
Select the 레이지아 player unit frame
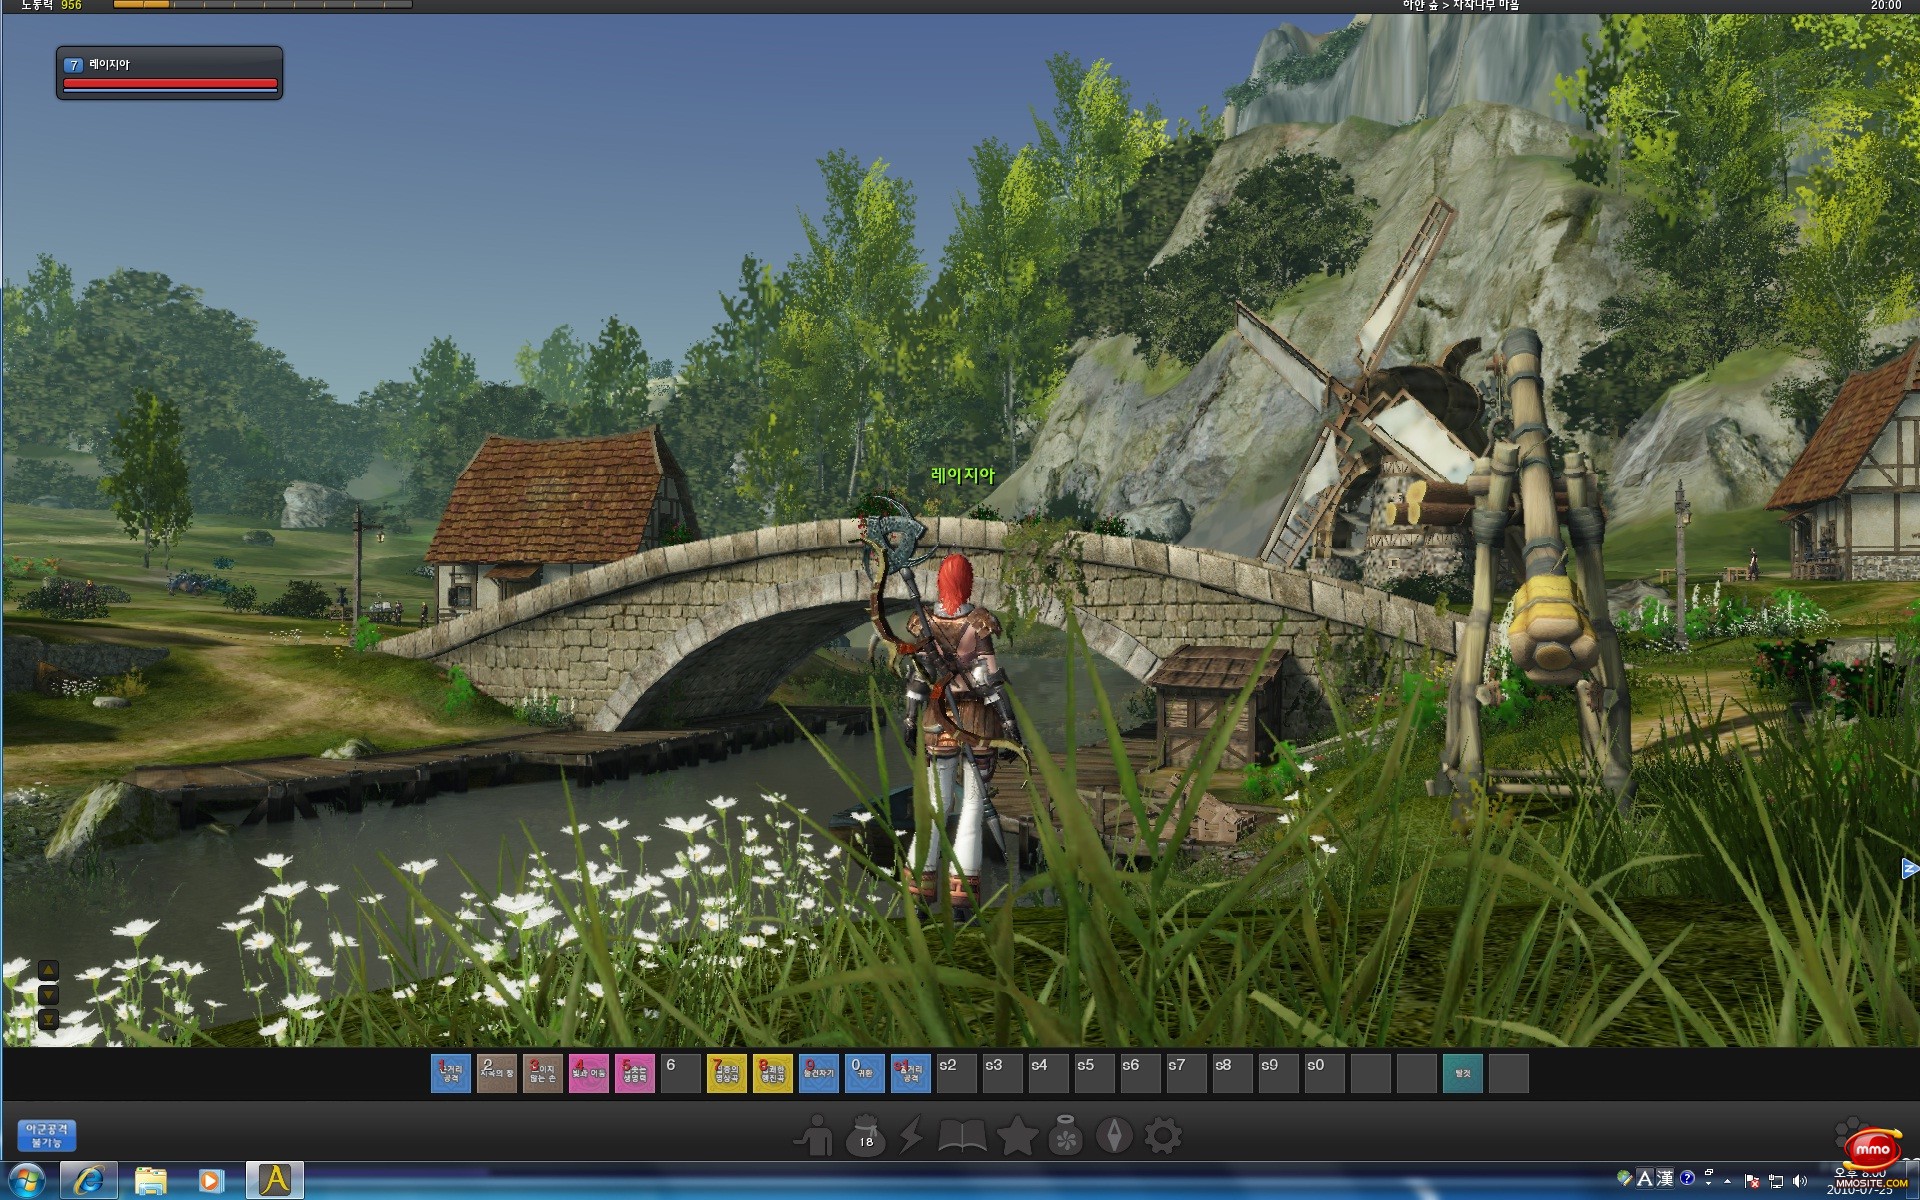pyautogui.click(x=169, y=73)
